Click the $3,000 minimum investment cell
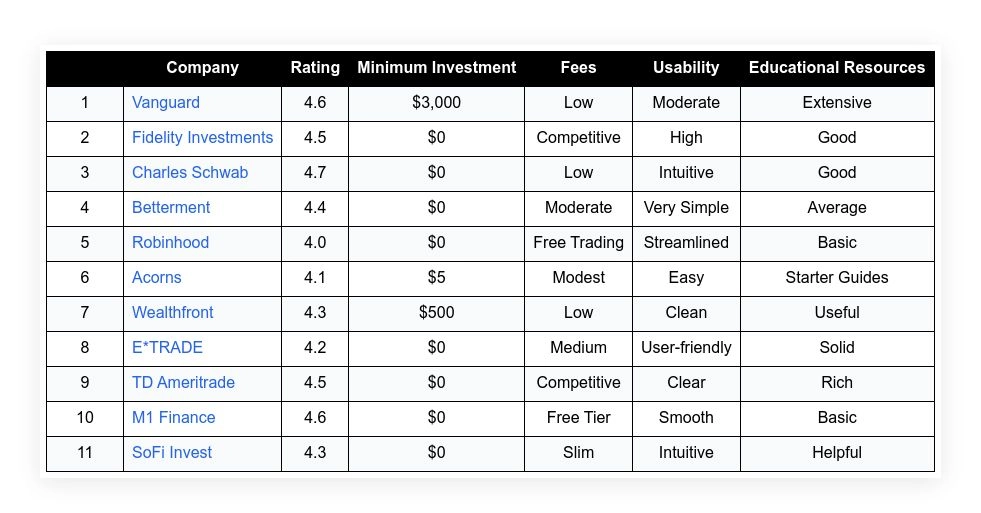Image resolution: width=981 pixels, height=513 pixels. [x=436, y=103]
